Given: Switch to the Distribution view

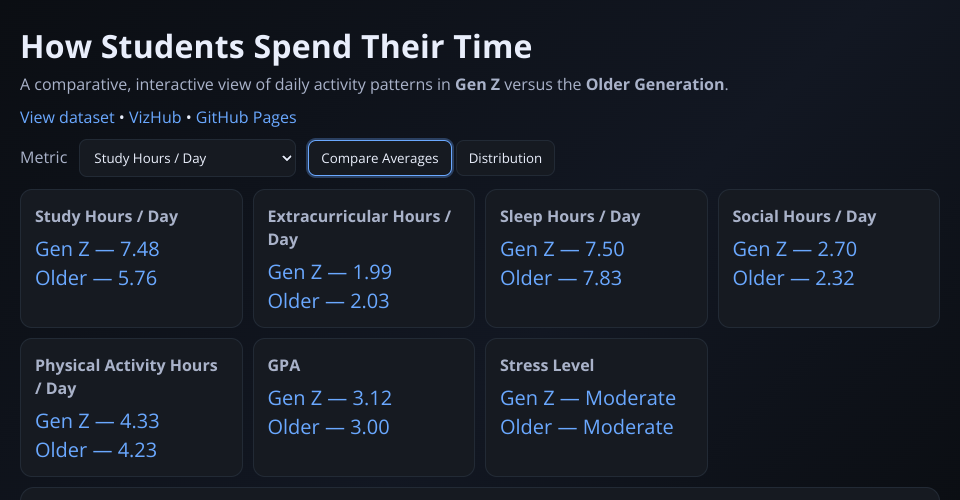Looking at the screenshot, I should point(505,158).
